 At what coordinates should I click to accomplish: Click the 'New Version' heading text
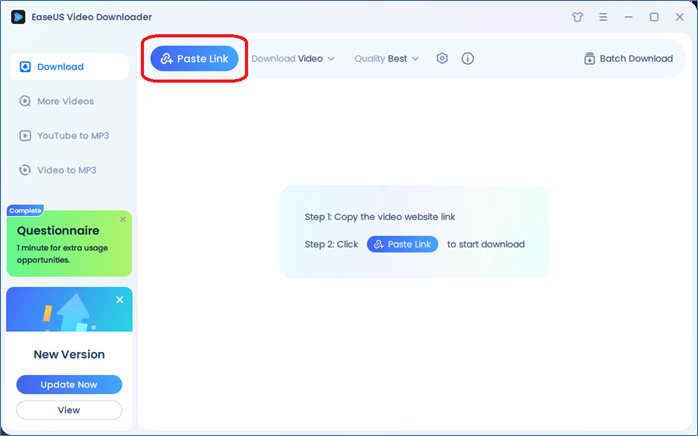(69, 354)
